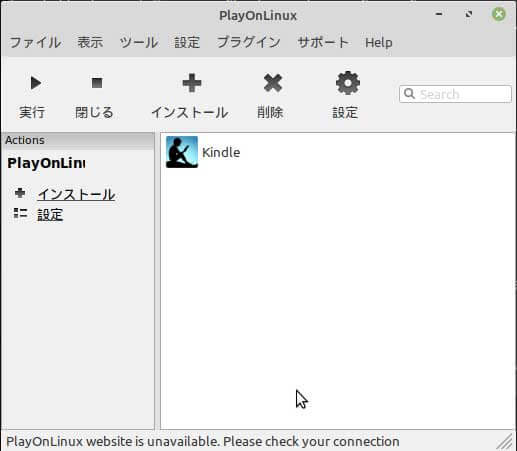517x451 pixels.
Task: Click the Actions panel header
Action: point(78,140)
